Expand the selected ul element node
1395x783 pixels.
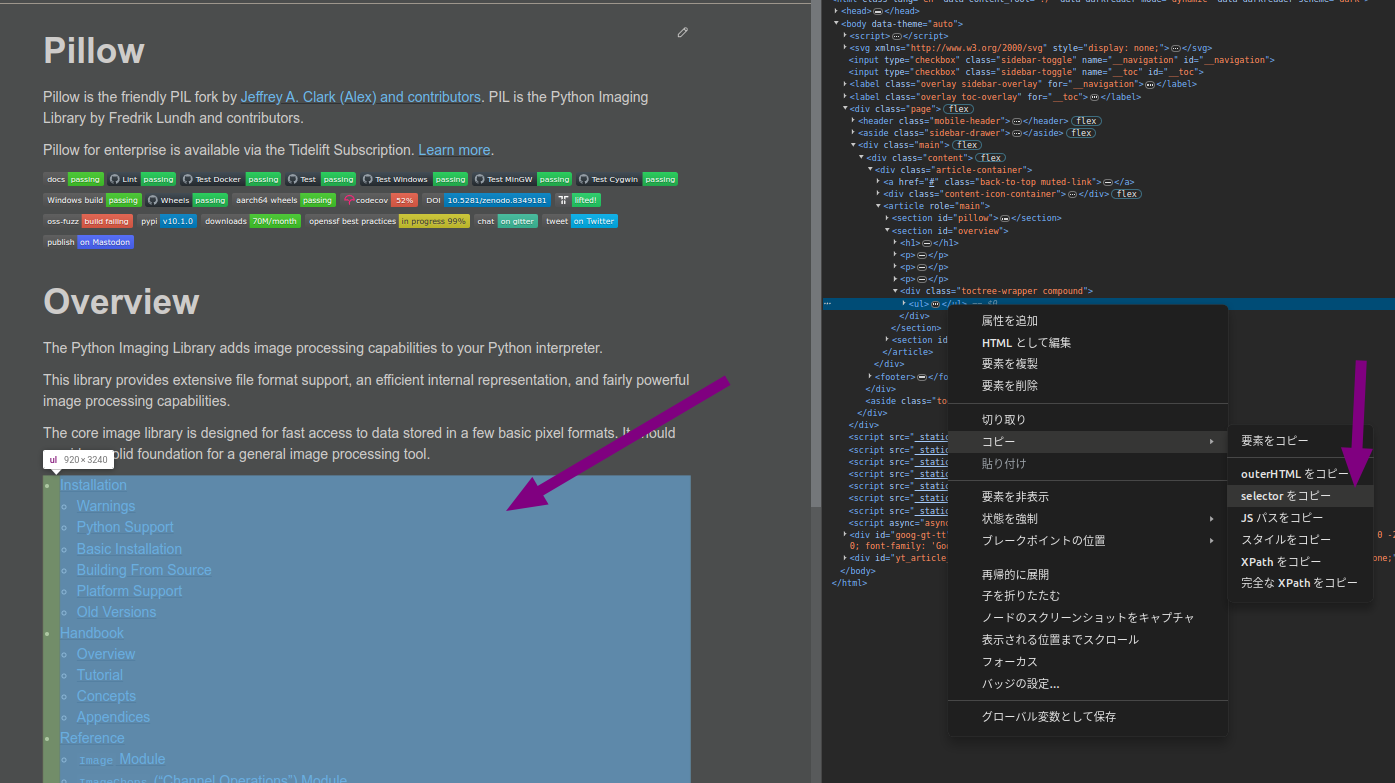tap(904, 303)
